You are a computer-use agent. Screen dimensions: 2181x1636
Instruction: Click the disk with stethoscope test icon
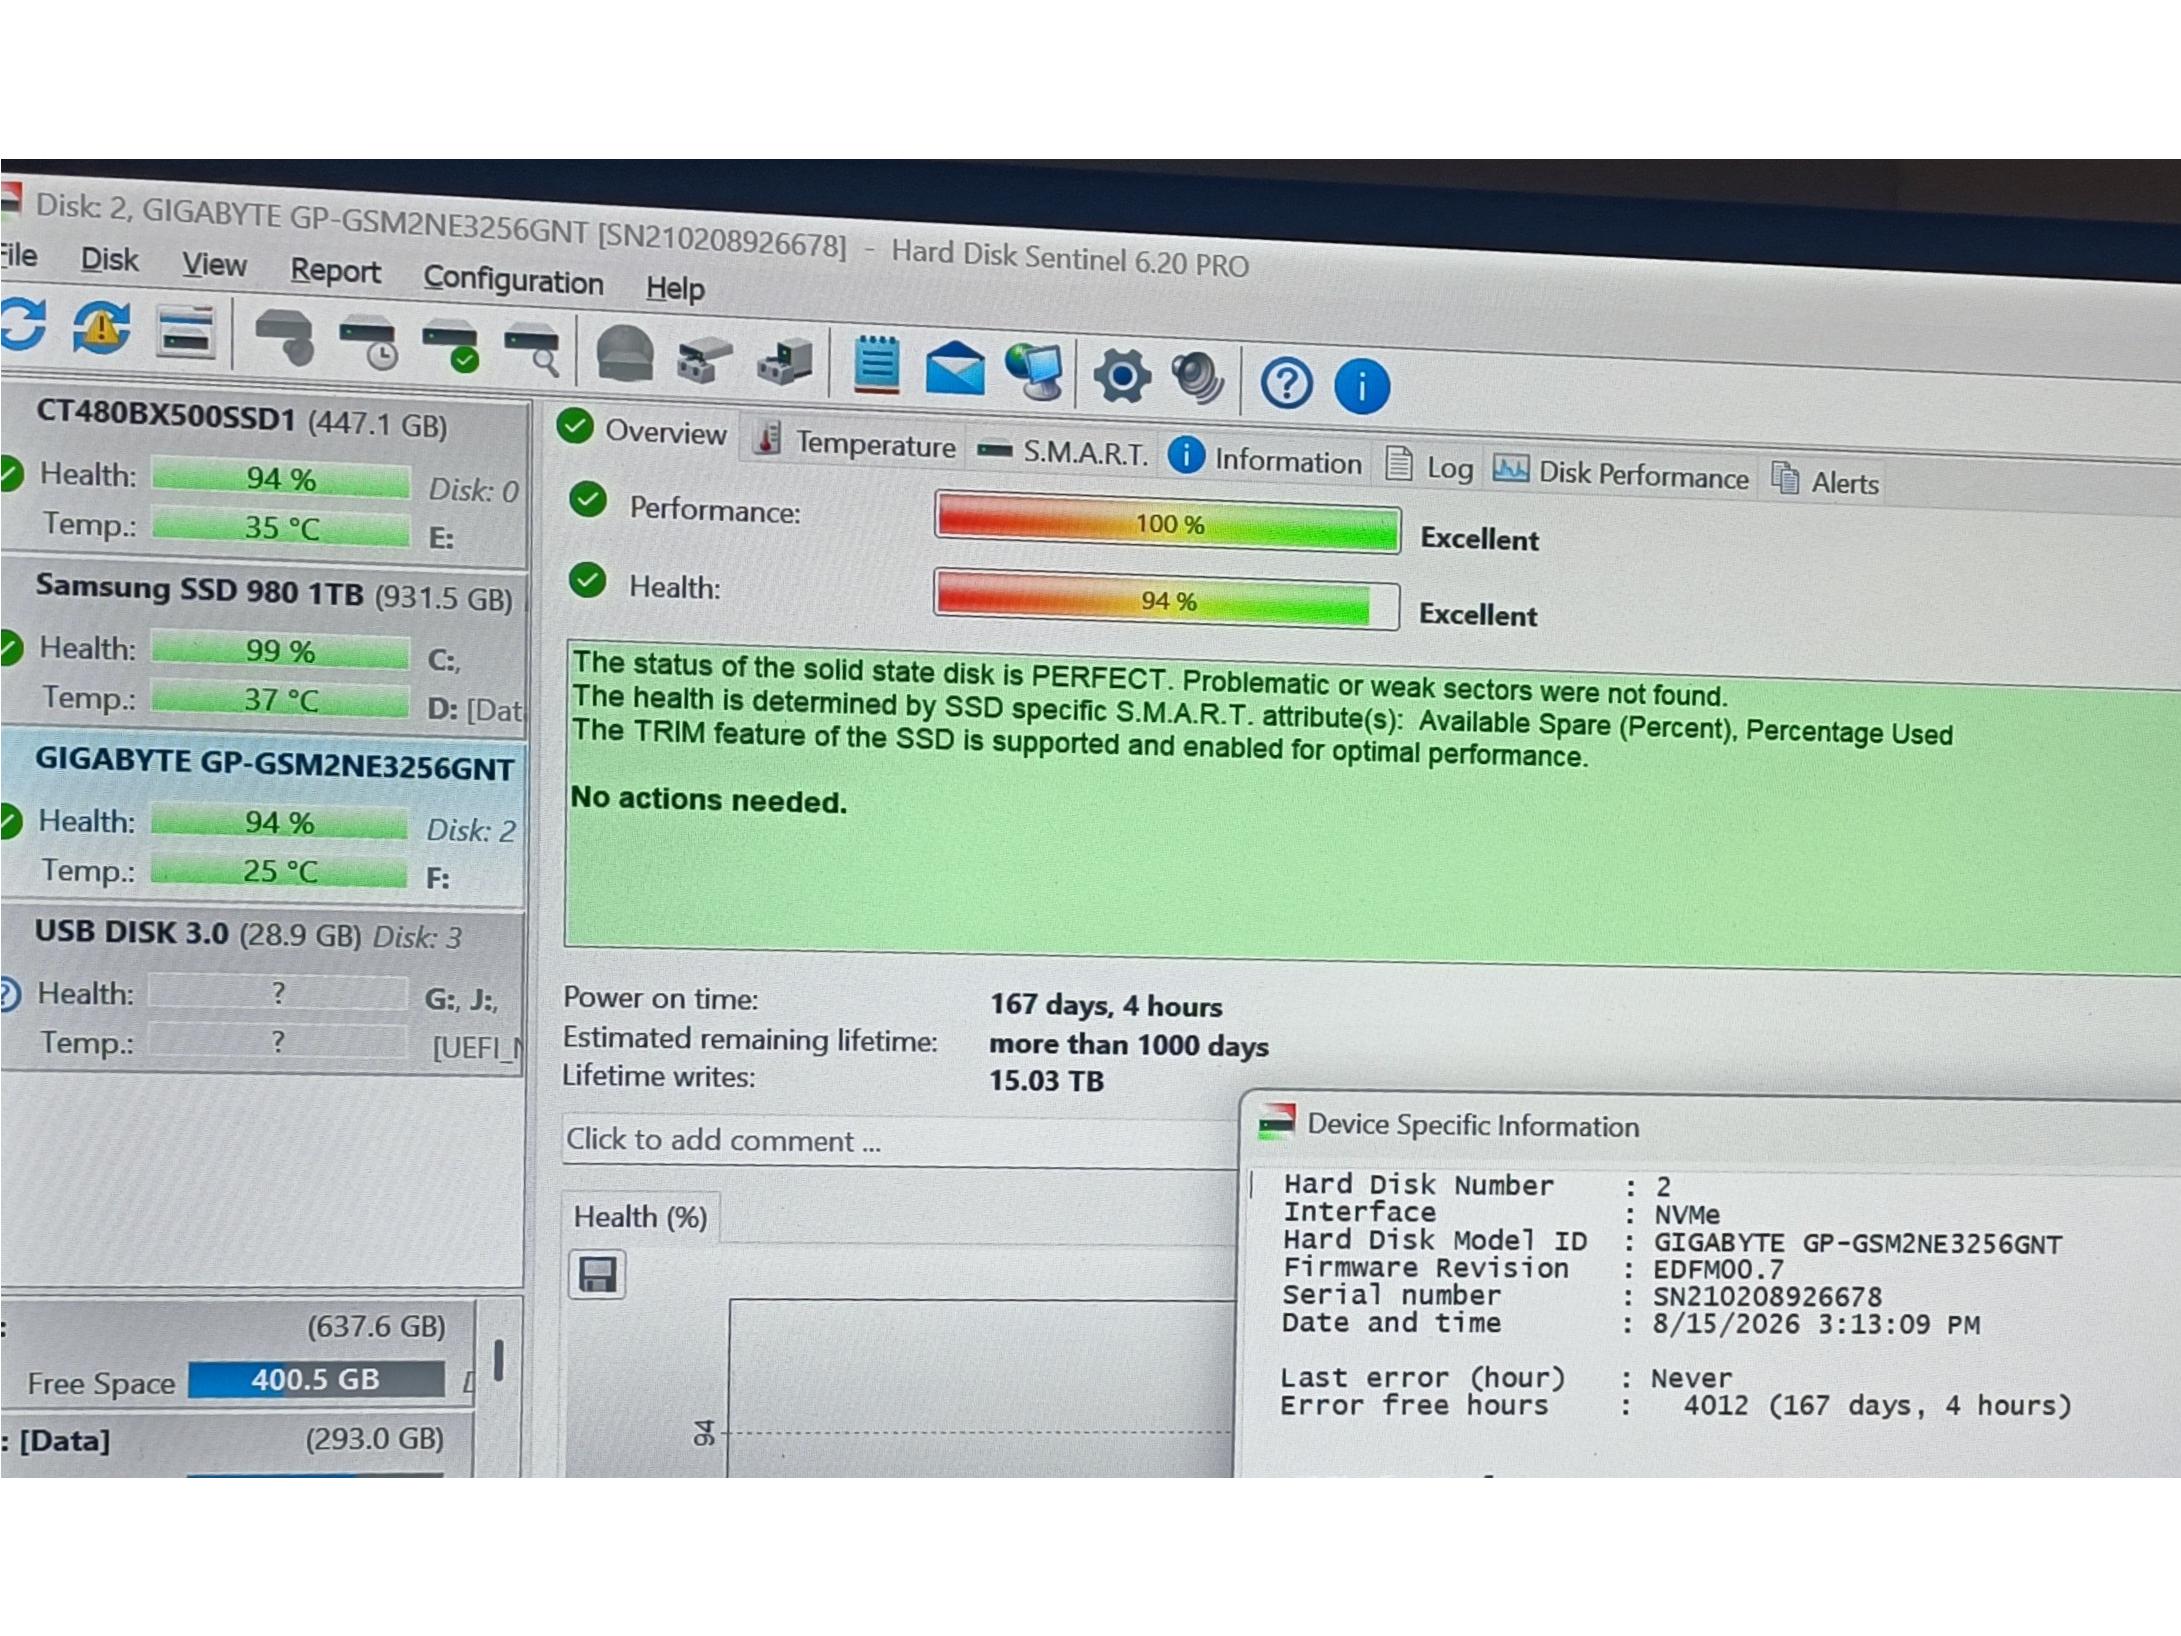point(284,336)
